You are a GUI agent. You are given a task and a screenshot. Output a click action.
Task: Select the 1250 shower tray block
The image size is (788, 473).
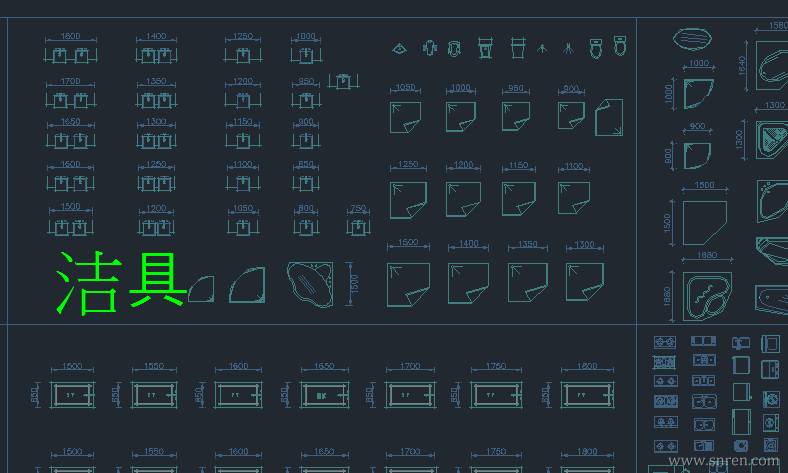(408, 200)
